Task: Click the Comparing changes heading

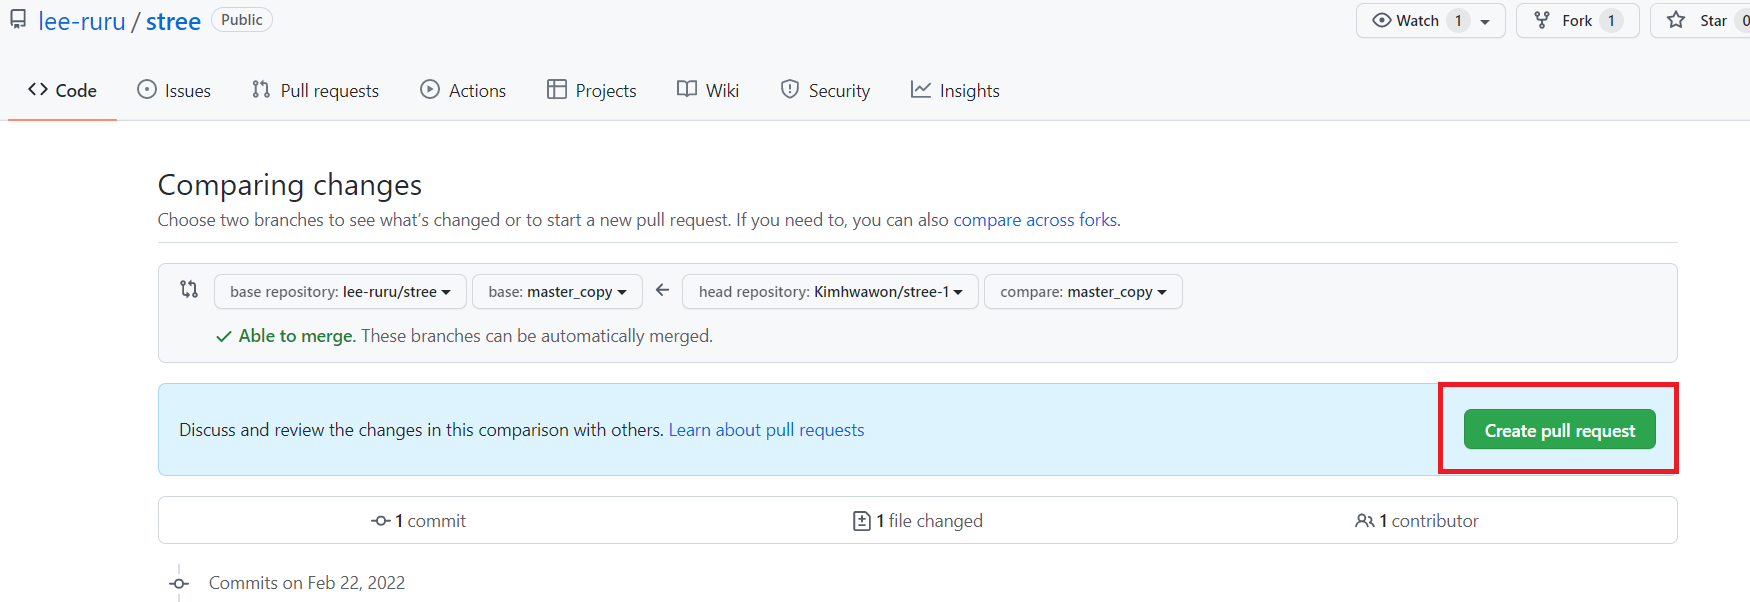Action: click(x=290, y=185)
